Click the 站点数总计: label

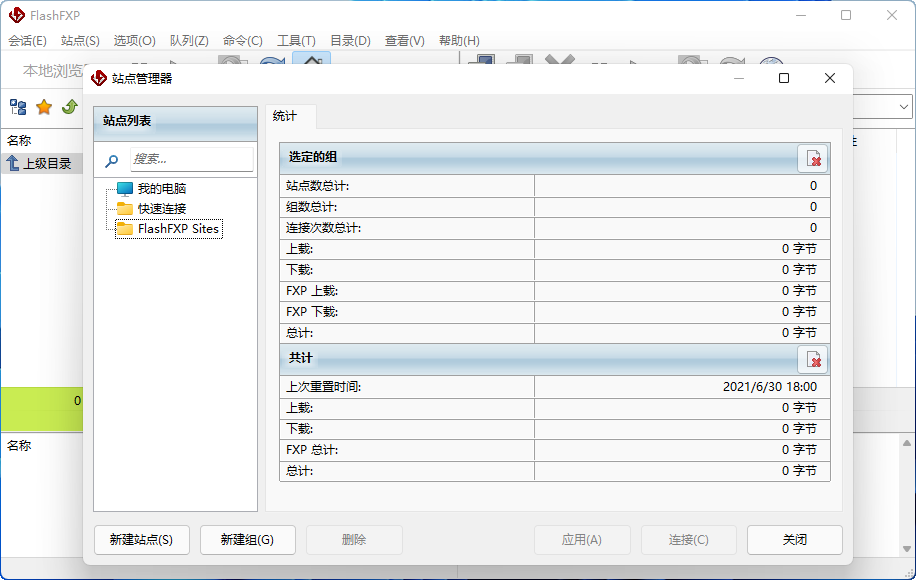[317, 186]
